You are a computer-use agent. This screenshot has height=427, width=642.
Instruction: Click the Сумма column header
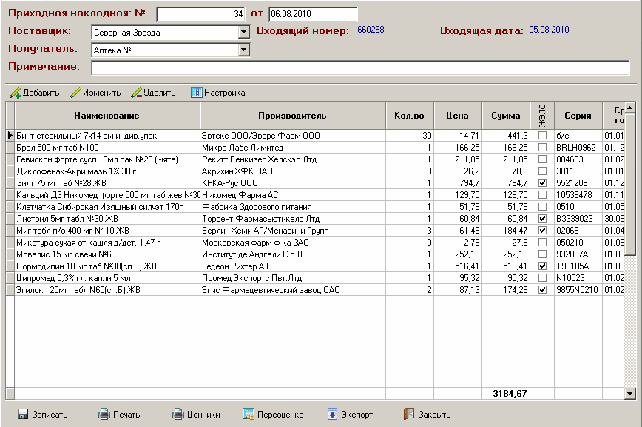[506, 116]
